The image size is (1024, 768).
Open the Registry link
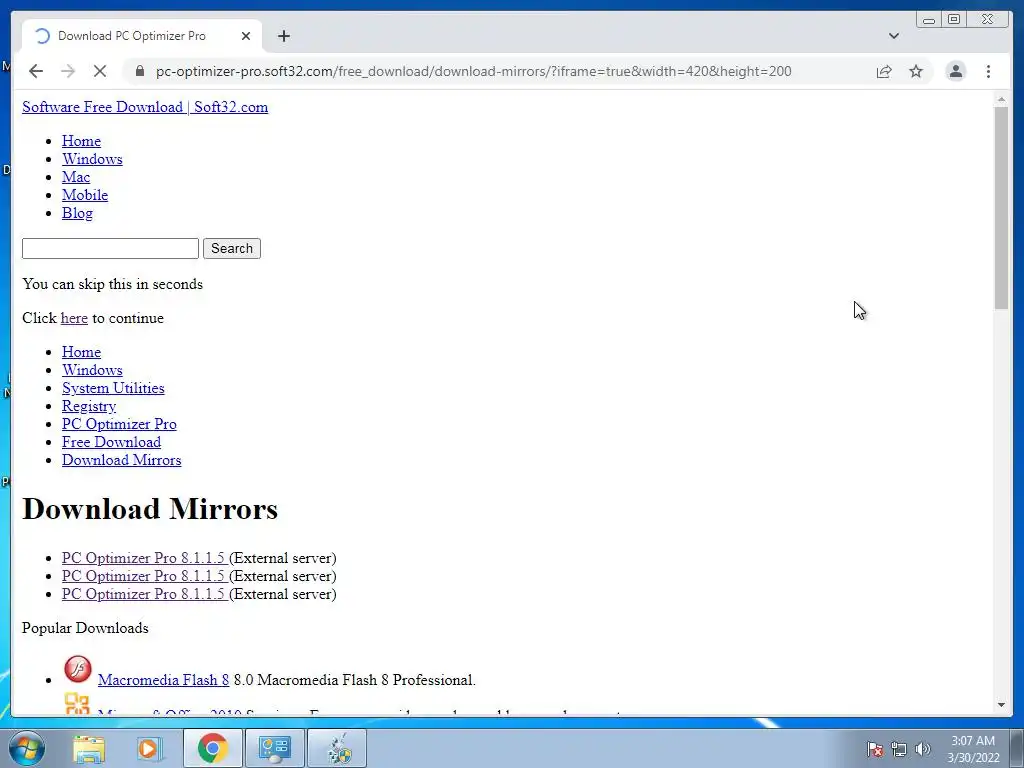89,406
